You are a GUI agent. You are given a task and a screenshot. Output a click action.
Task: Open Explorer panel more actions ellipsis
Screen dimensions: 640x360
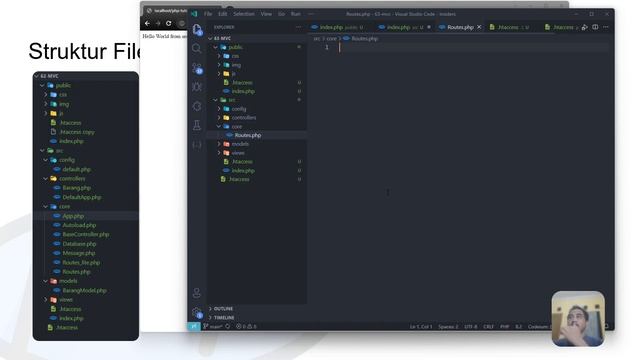(298, 27)
